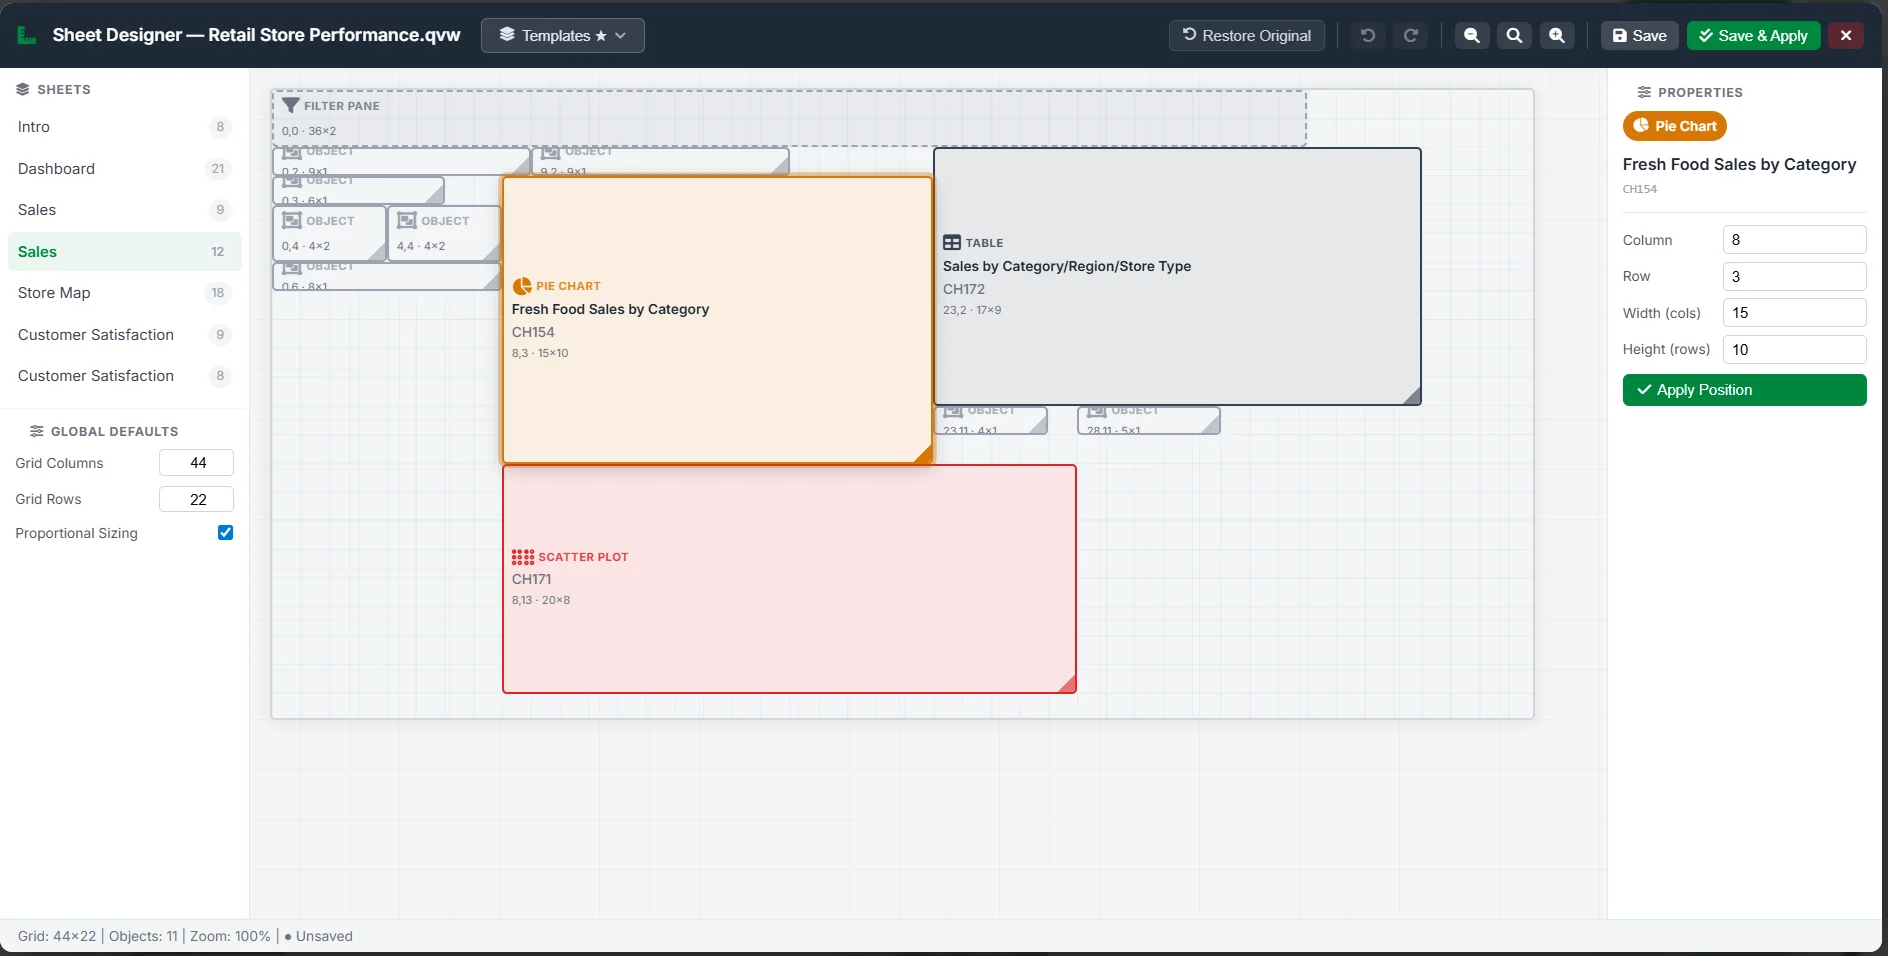This screenshot has height=956, width=1888.
Task: Select the Dashboard sheet
Action: coord(56,169)
